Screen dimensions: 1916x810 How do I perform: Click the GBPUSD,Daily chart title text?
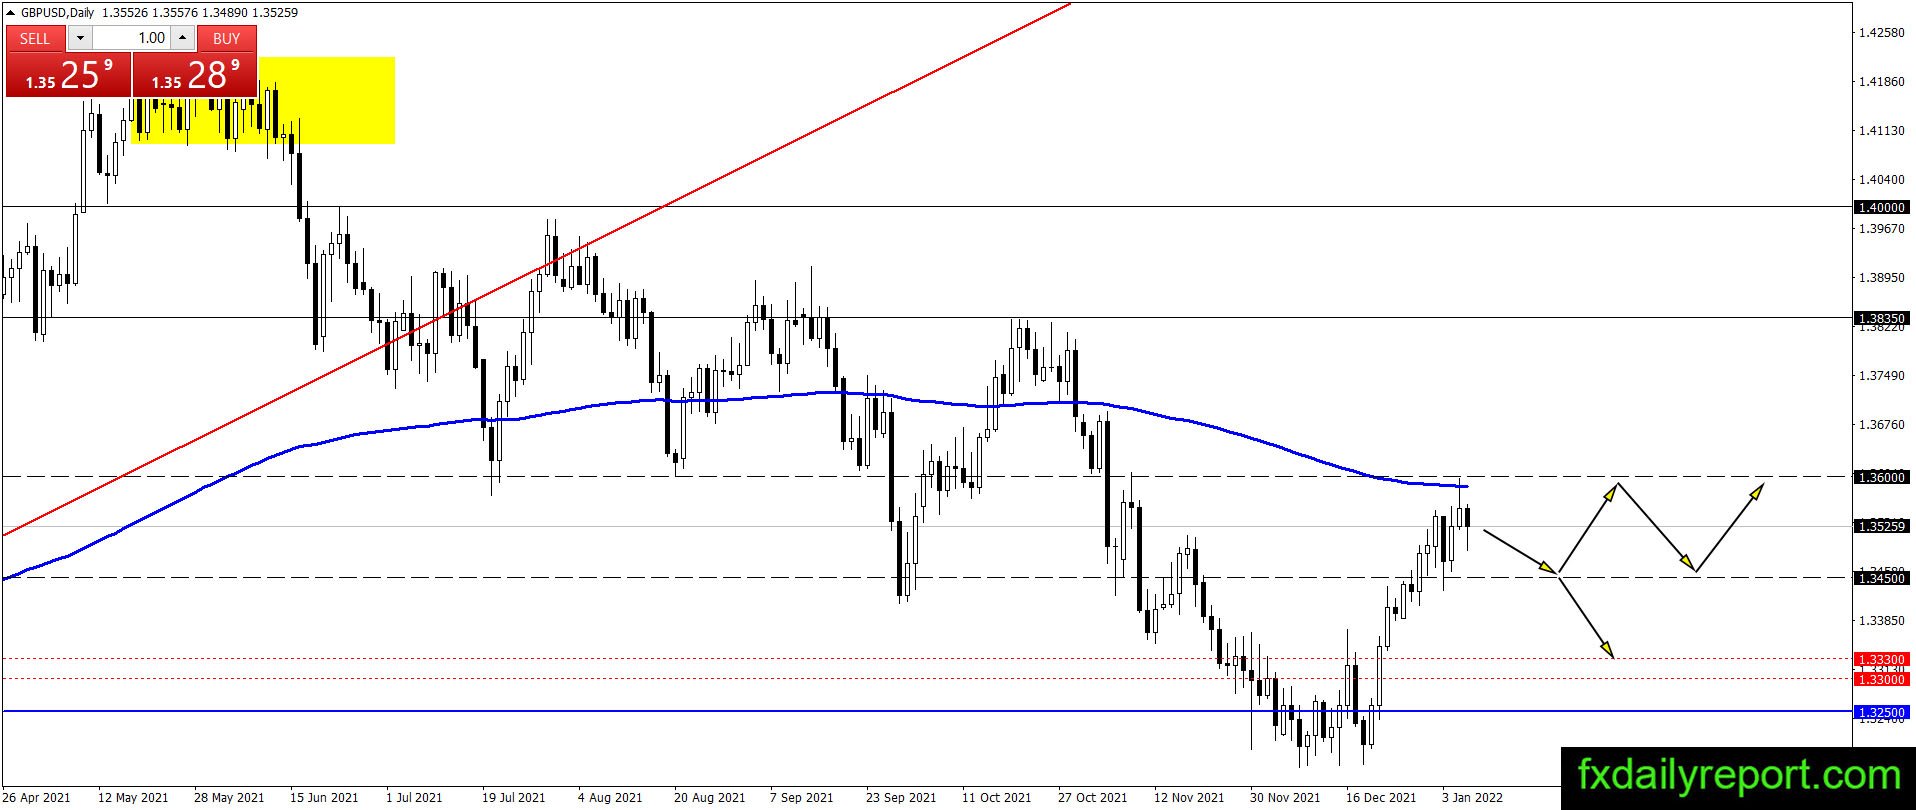(56, 12)
